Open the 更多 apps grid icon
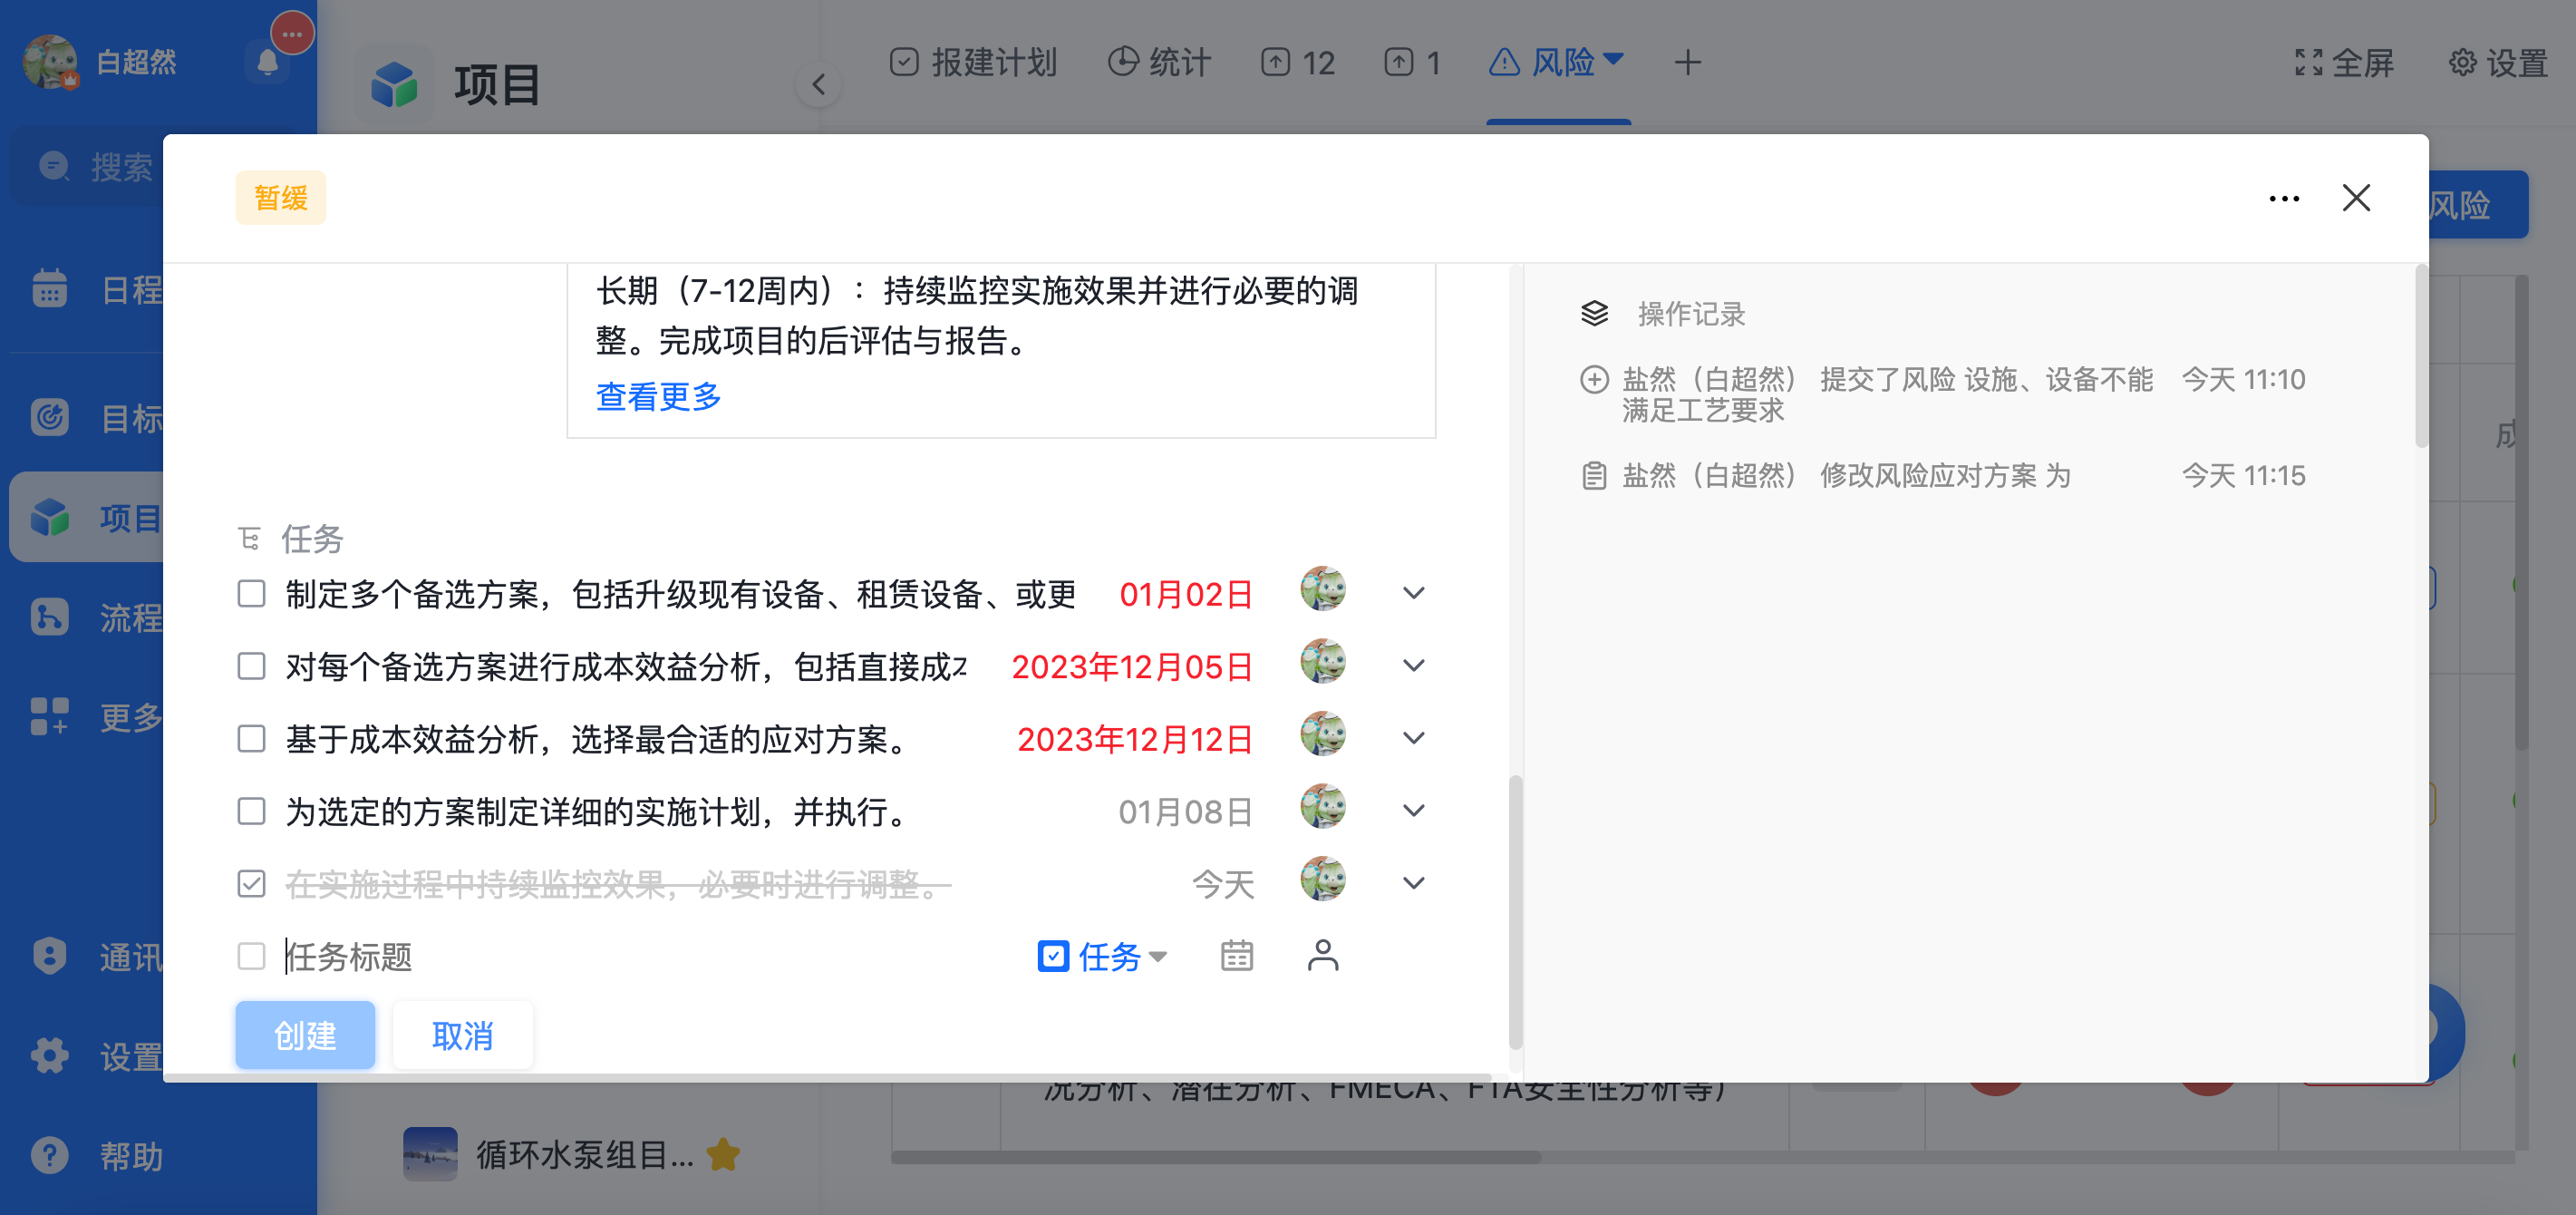Image resolution: width=2576 pixels, height=1215 pixels. click(x=49, y=716)
